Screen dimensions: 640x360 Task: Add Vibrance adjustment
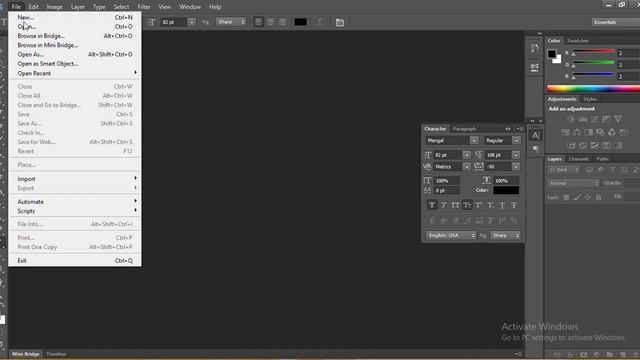pyautogui.click(x=618, y=119)
